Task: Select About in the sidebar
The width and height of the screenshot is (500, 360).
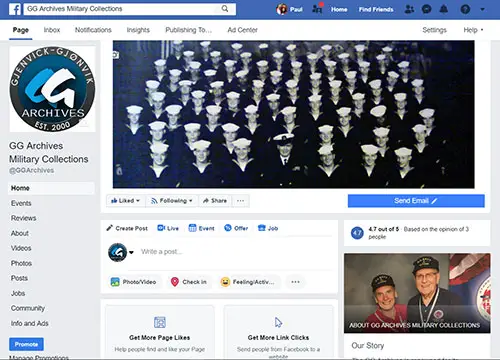Action: (20, 233)
